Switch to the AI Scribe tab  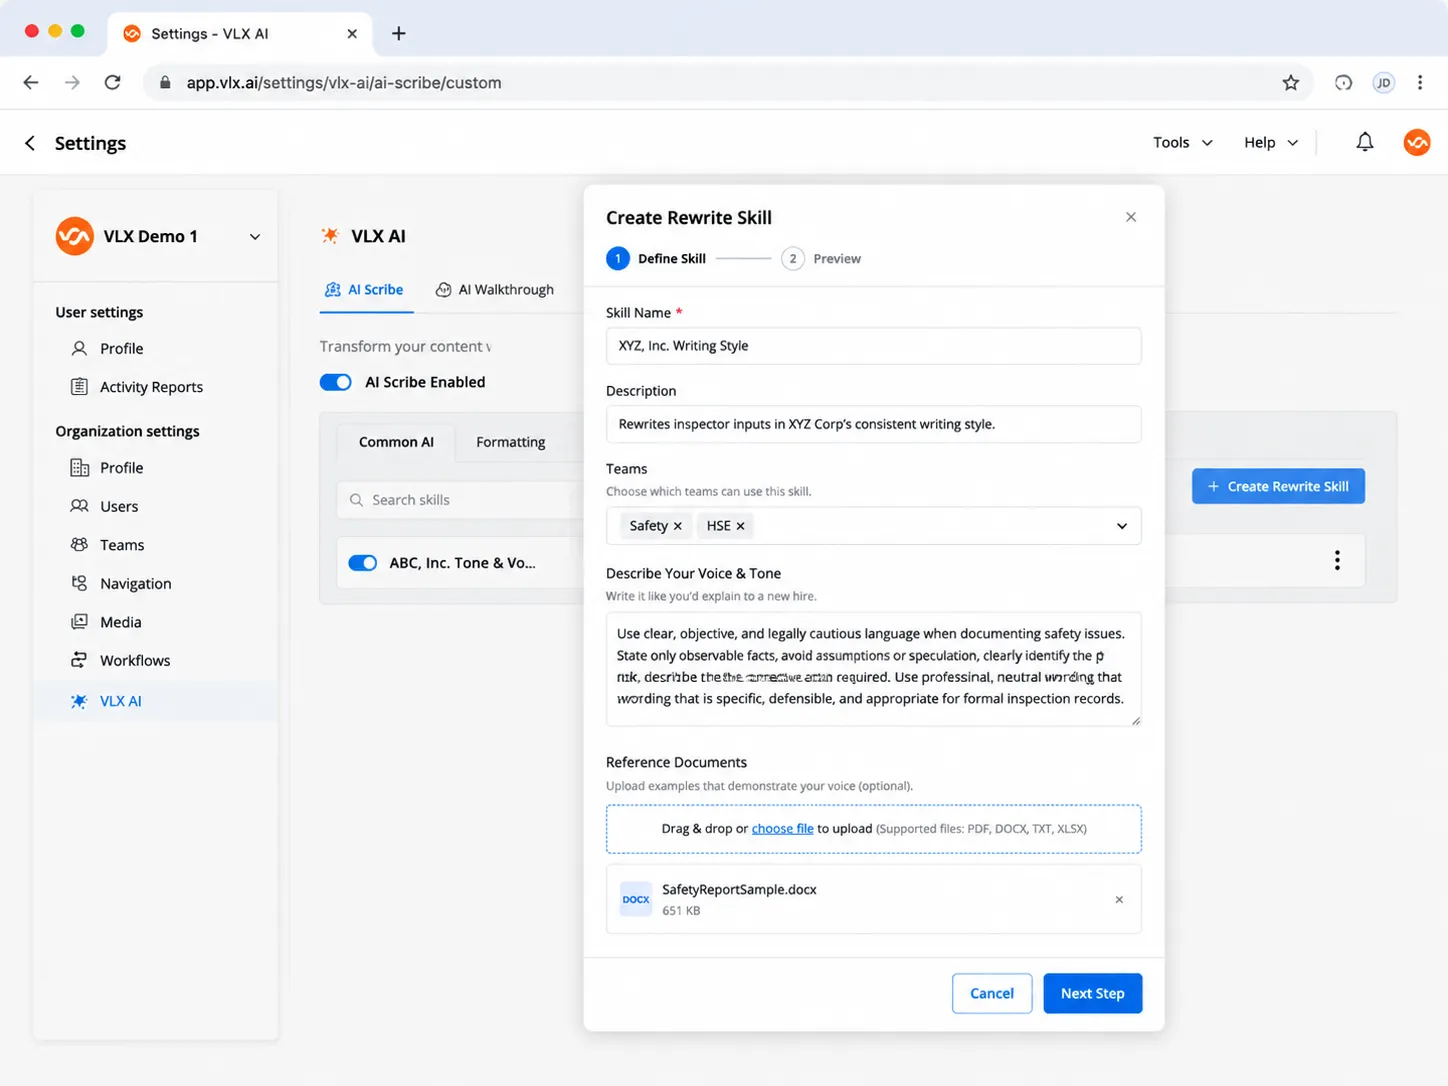point(365,290)
